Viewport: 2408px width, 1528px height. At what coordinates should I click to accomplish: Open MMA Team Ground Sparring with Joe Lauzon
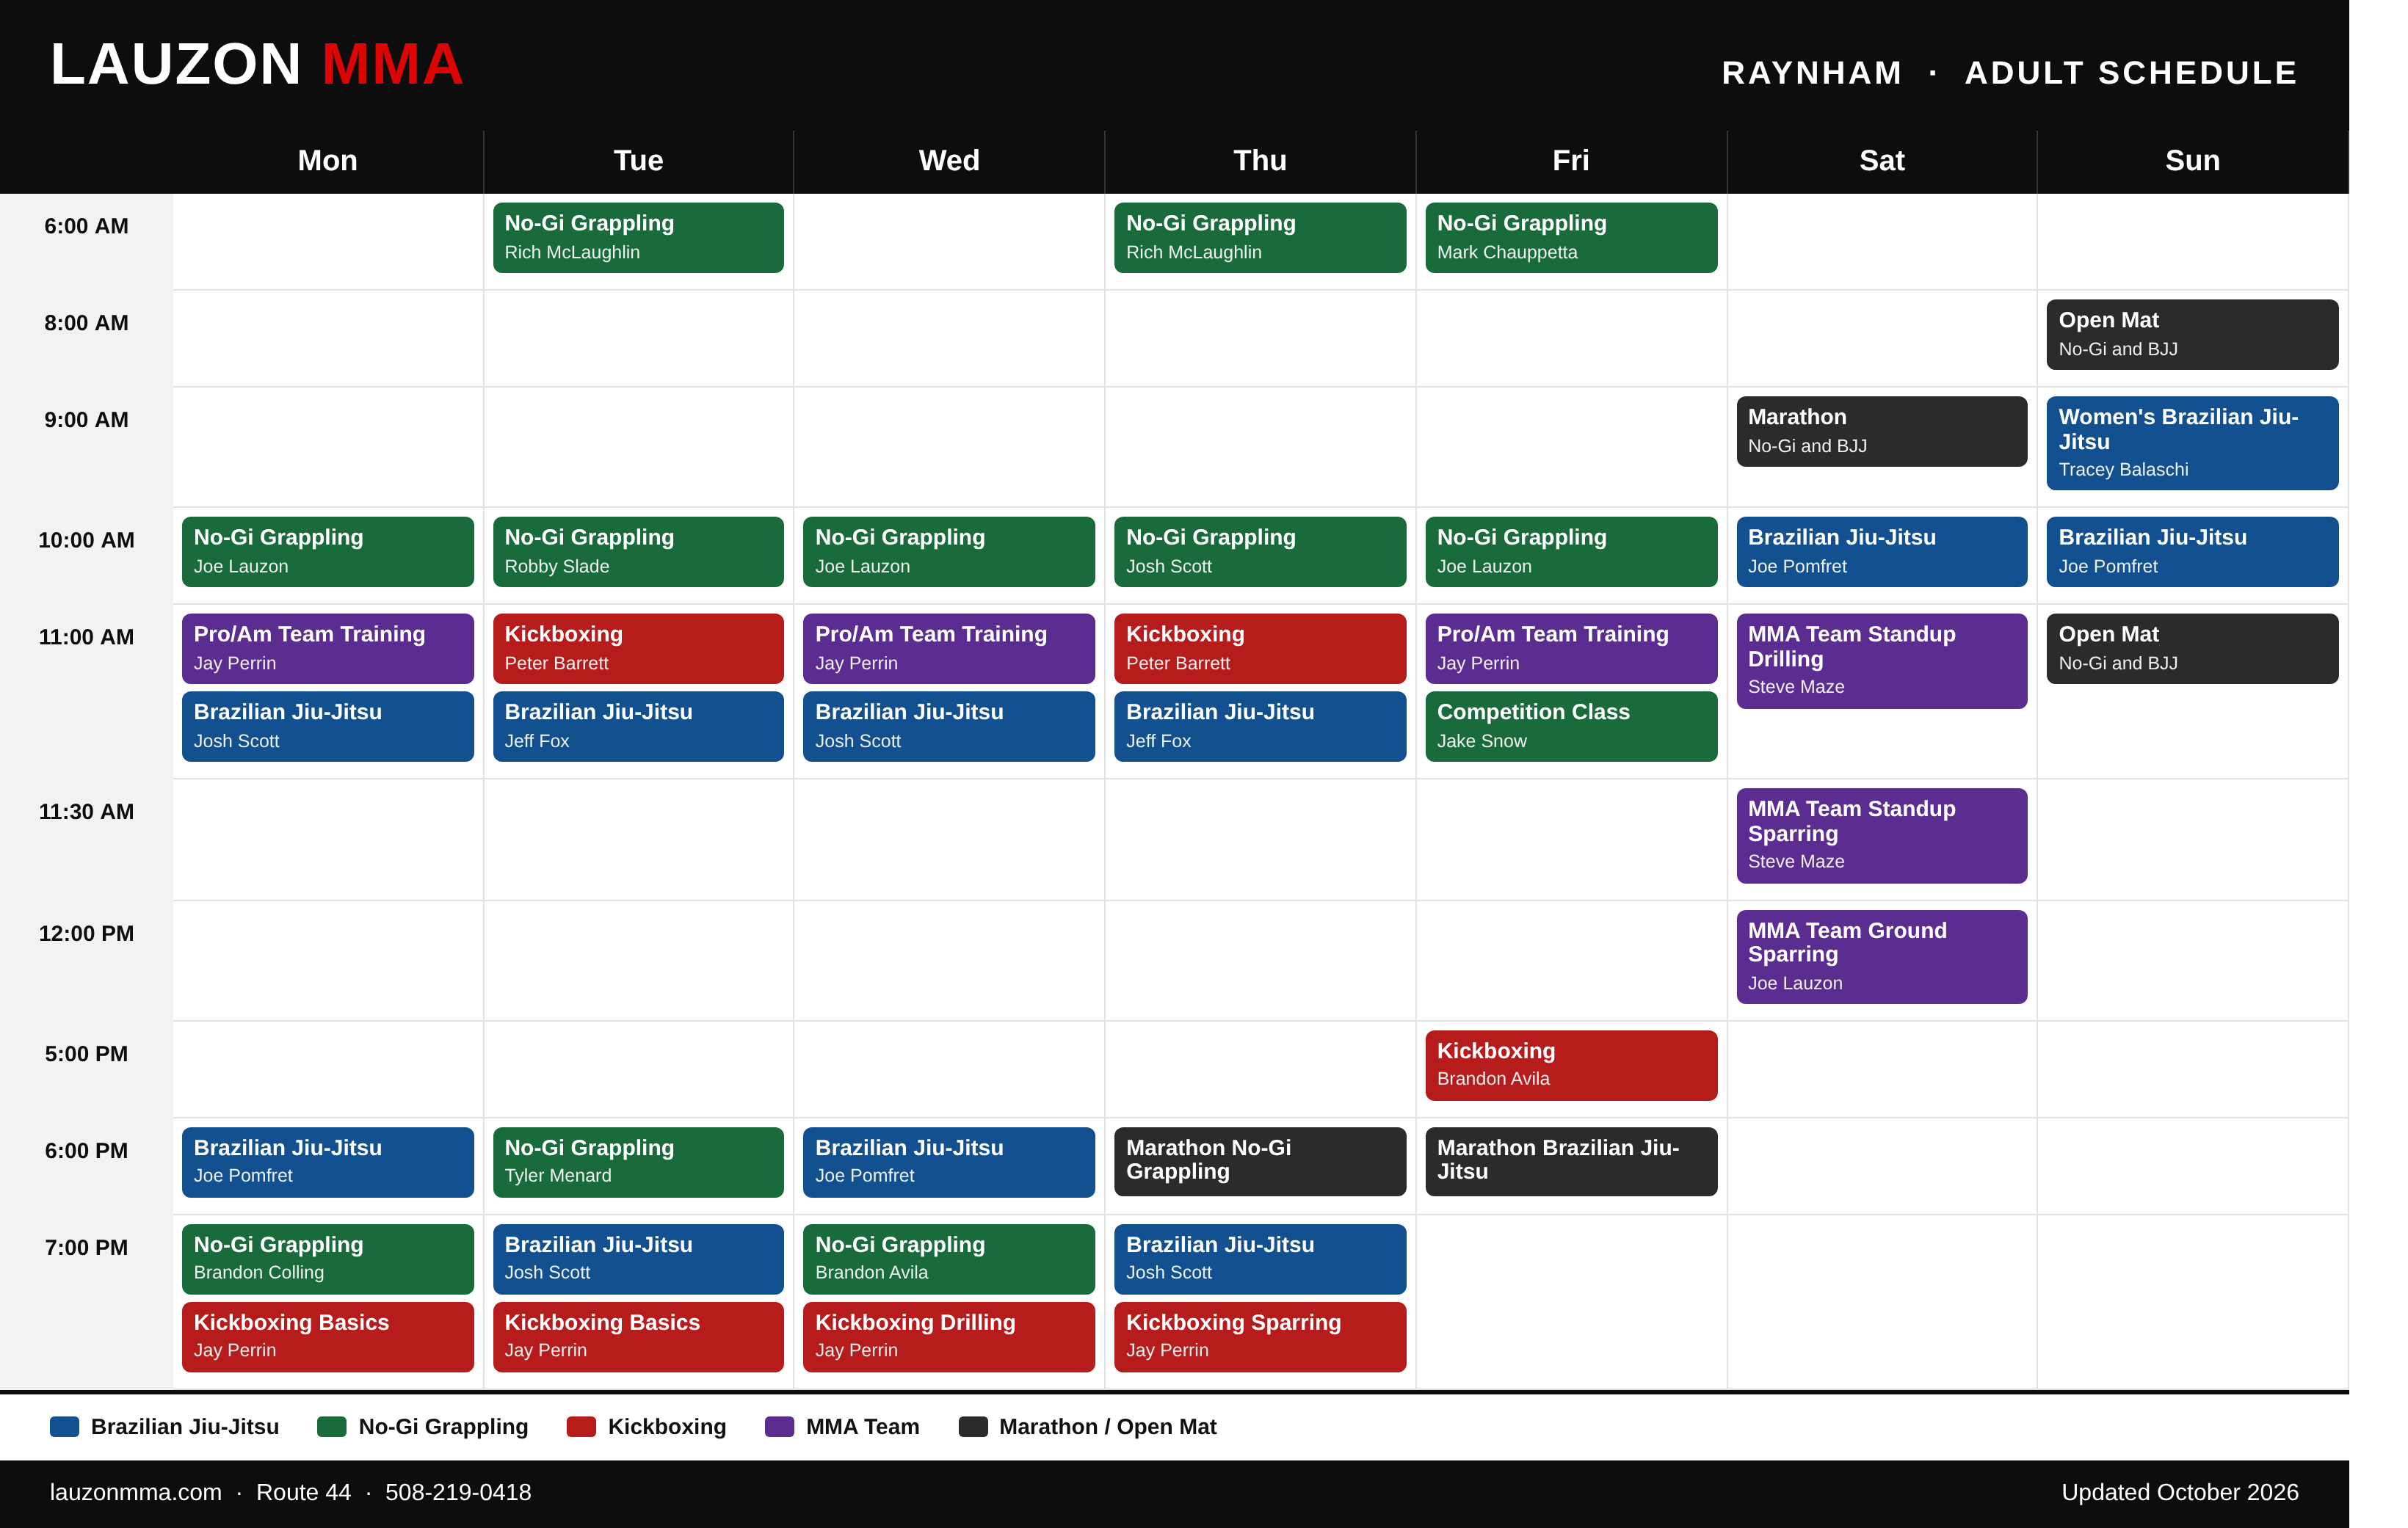[x=1882, y=957]
